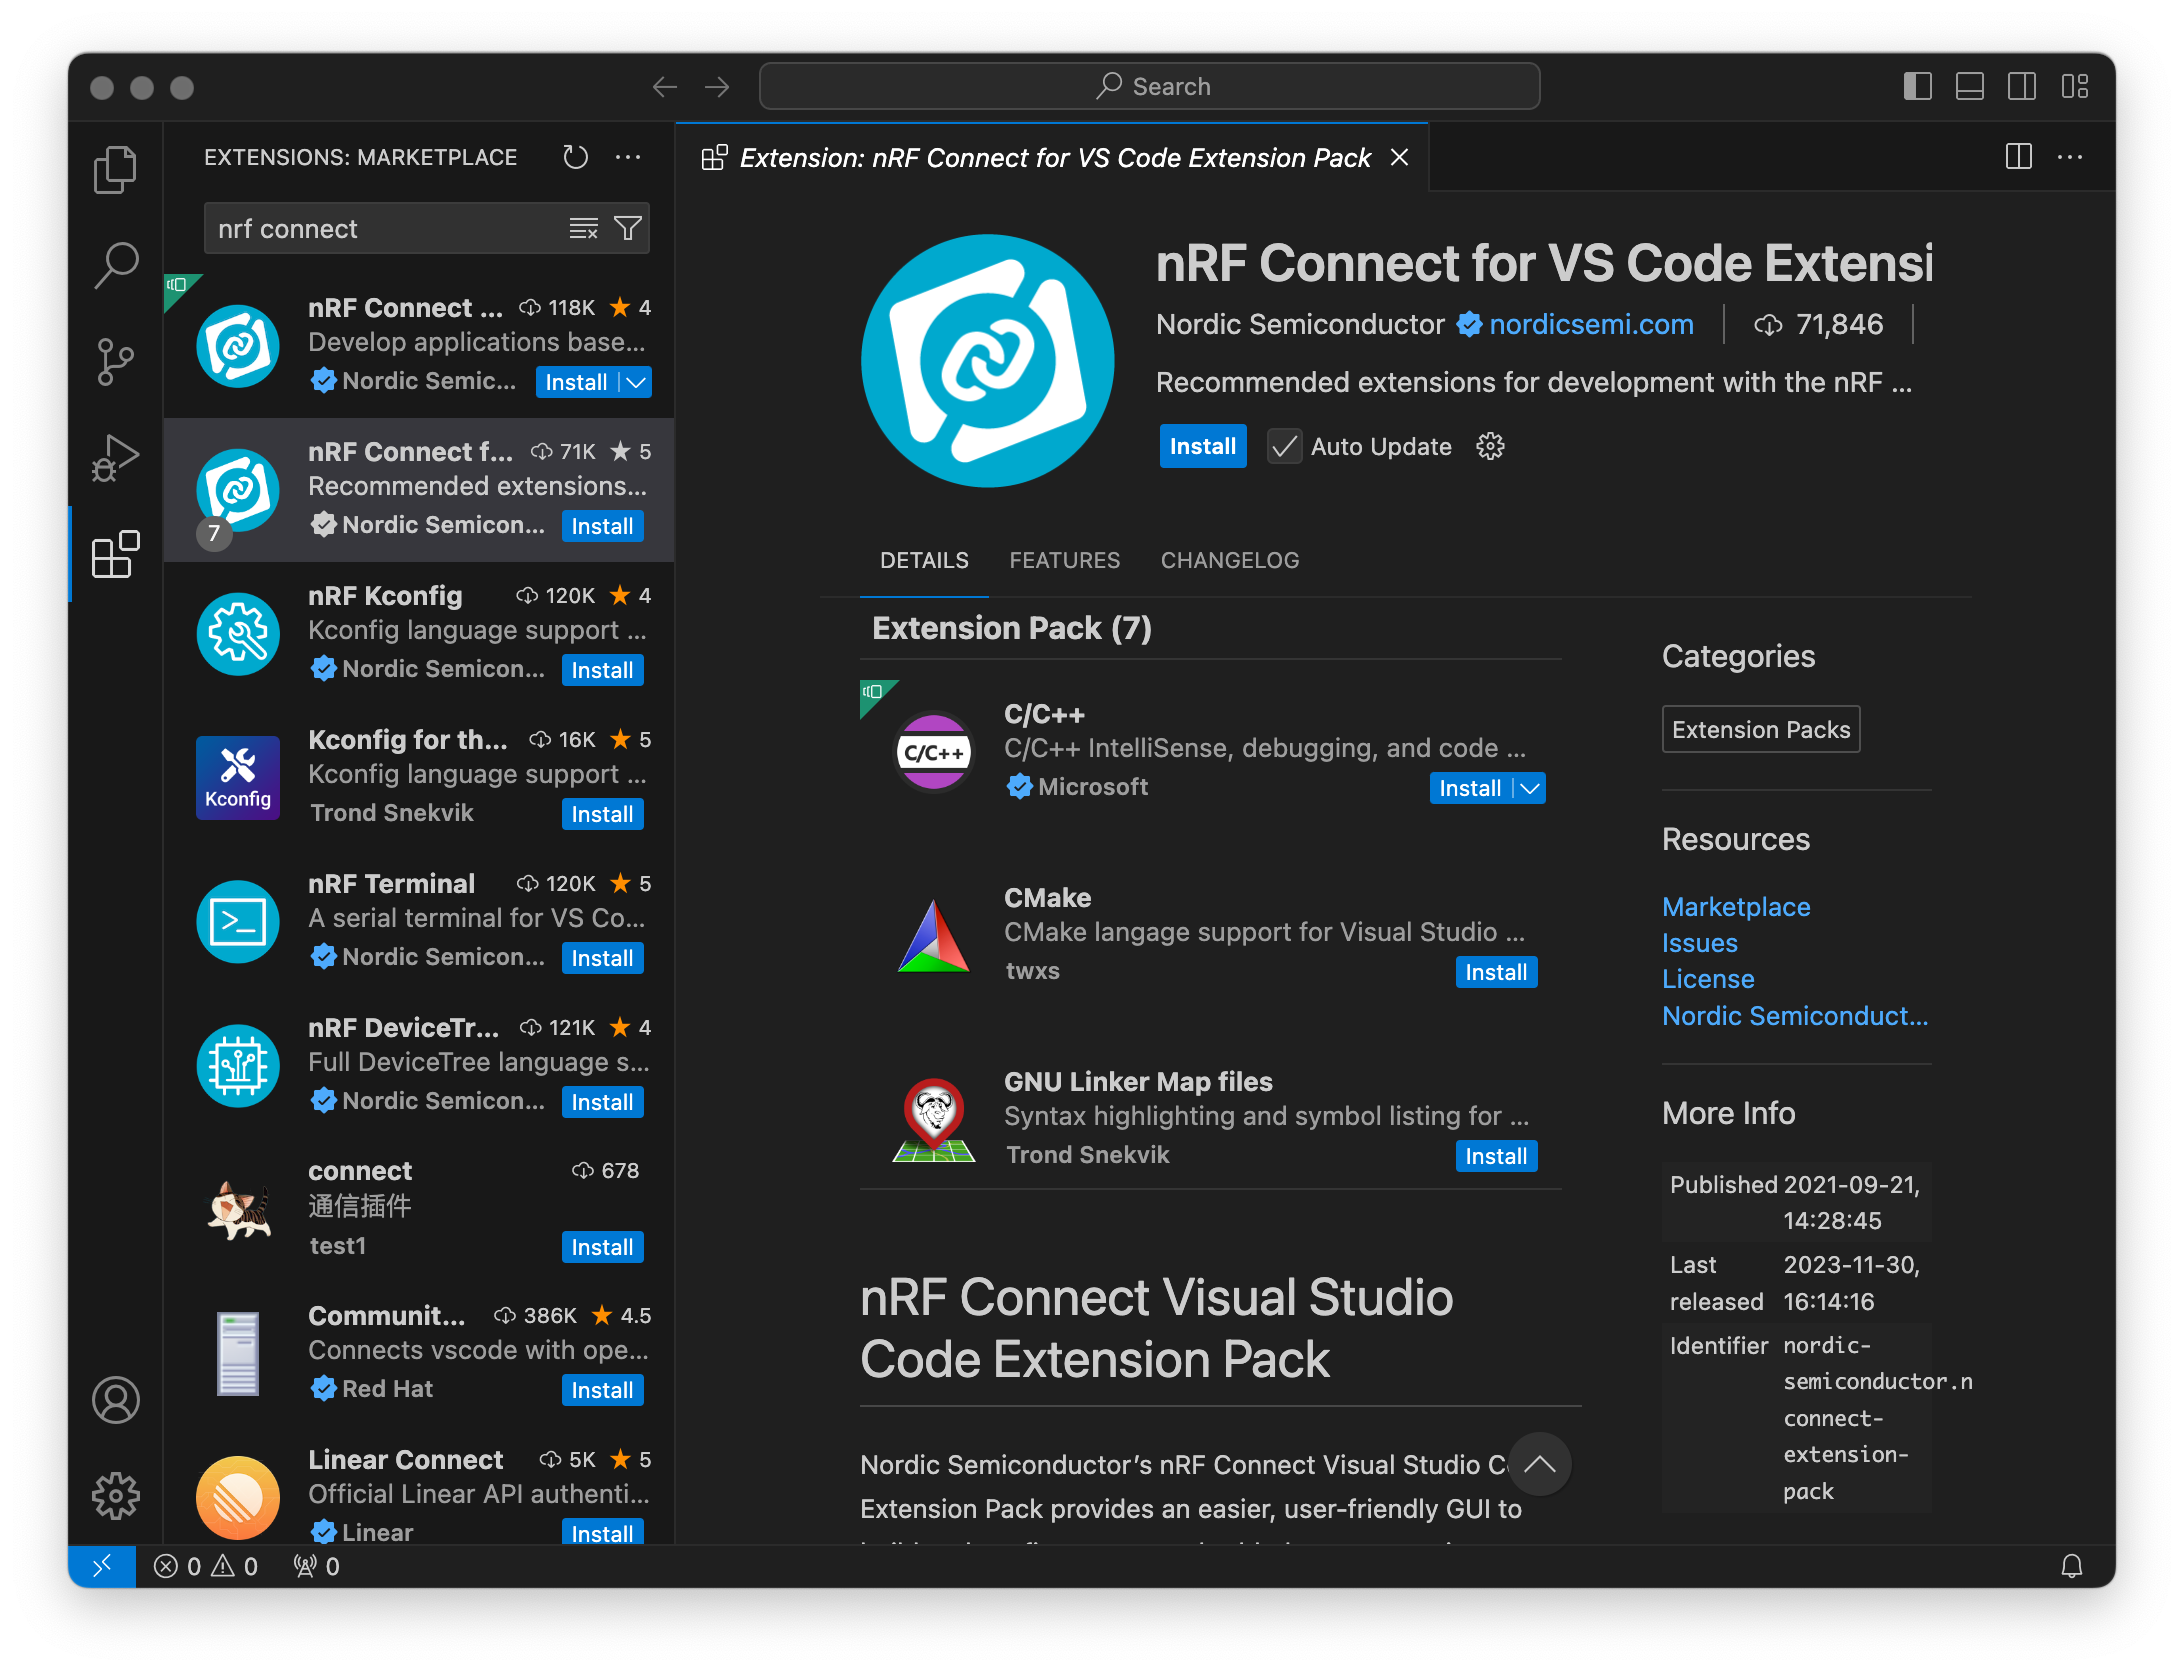The image size is (2184, 1672).
Task: Click Nordic Semiconductor publisher name in header
Action: click(1300, 324)
